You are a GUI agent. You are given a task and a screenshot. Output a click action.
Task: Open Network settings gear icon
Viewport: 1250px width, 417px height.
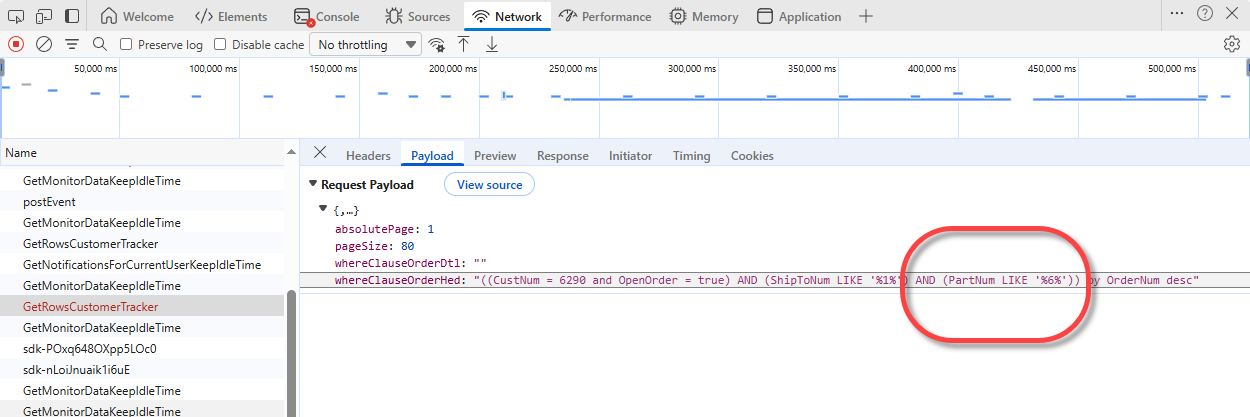pyautogui.click(x=1232, y=44)
